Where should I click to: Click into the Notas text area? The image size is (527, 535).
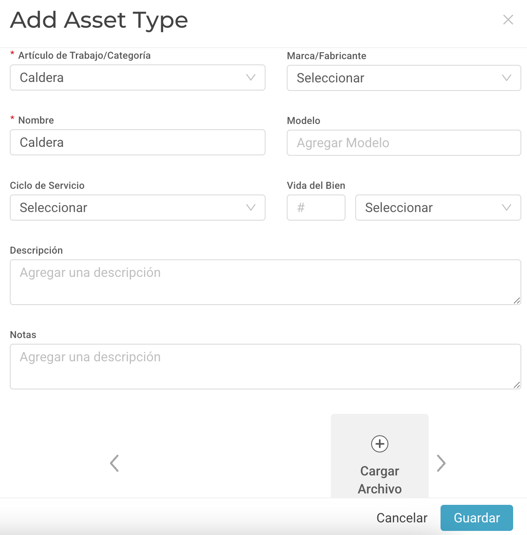[x=265, y=366]
